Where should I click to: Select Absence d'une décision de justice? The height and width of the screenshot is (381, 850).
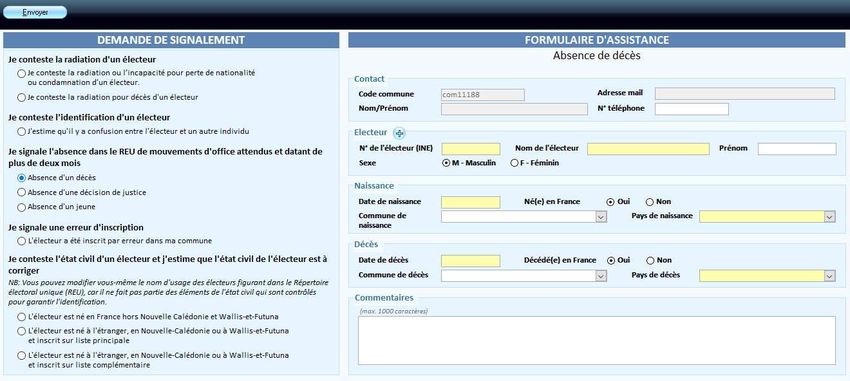click(21, 192)
